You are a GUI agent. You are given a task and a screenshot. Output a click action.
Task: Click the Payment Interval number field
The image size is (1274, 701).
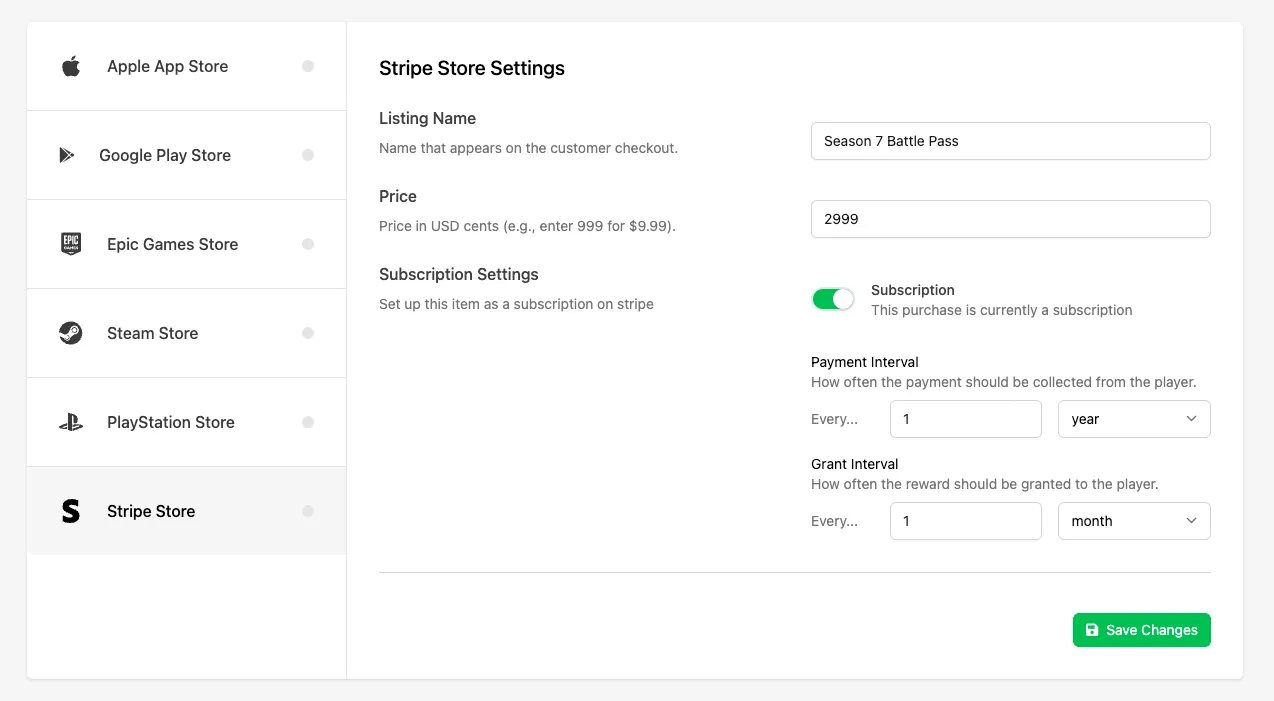click(966, 419)
